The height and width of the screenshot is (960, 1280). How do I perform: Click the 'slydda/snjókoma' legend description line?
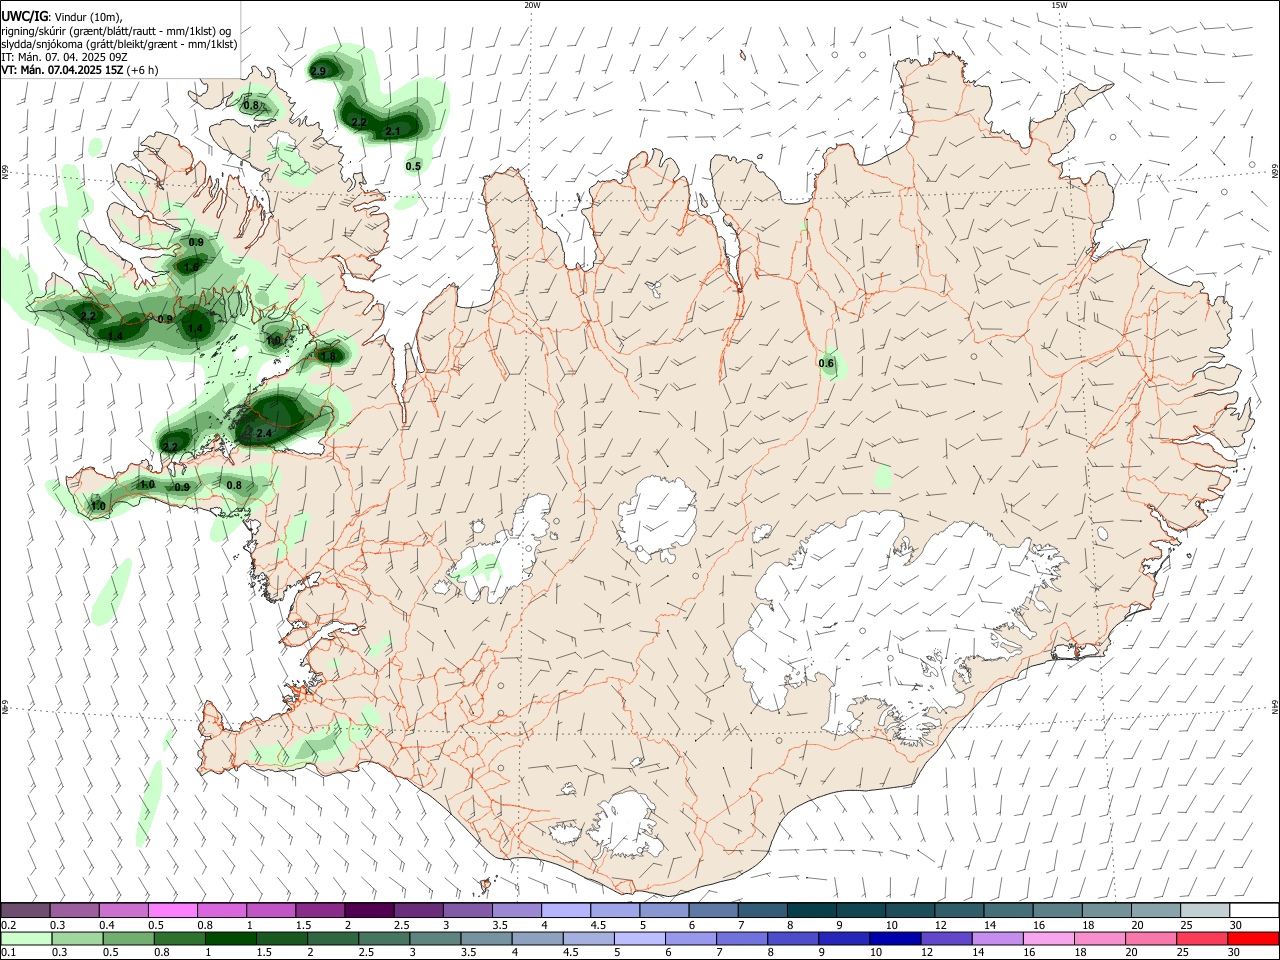click(x=119, y=44)
